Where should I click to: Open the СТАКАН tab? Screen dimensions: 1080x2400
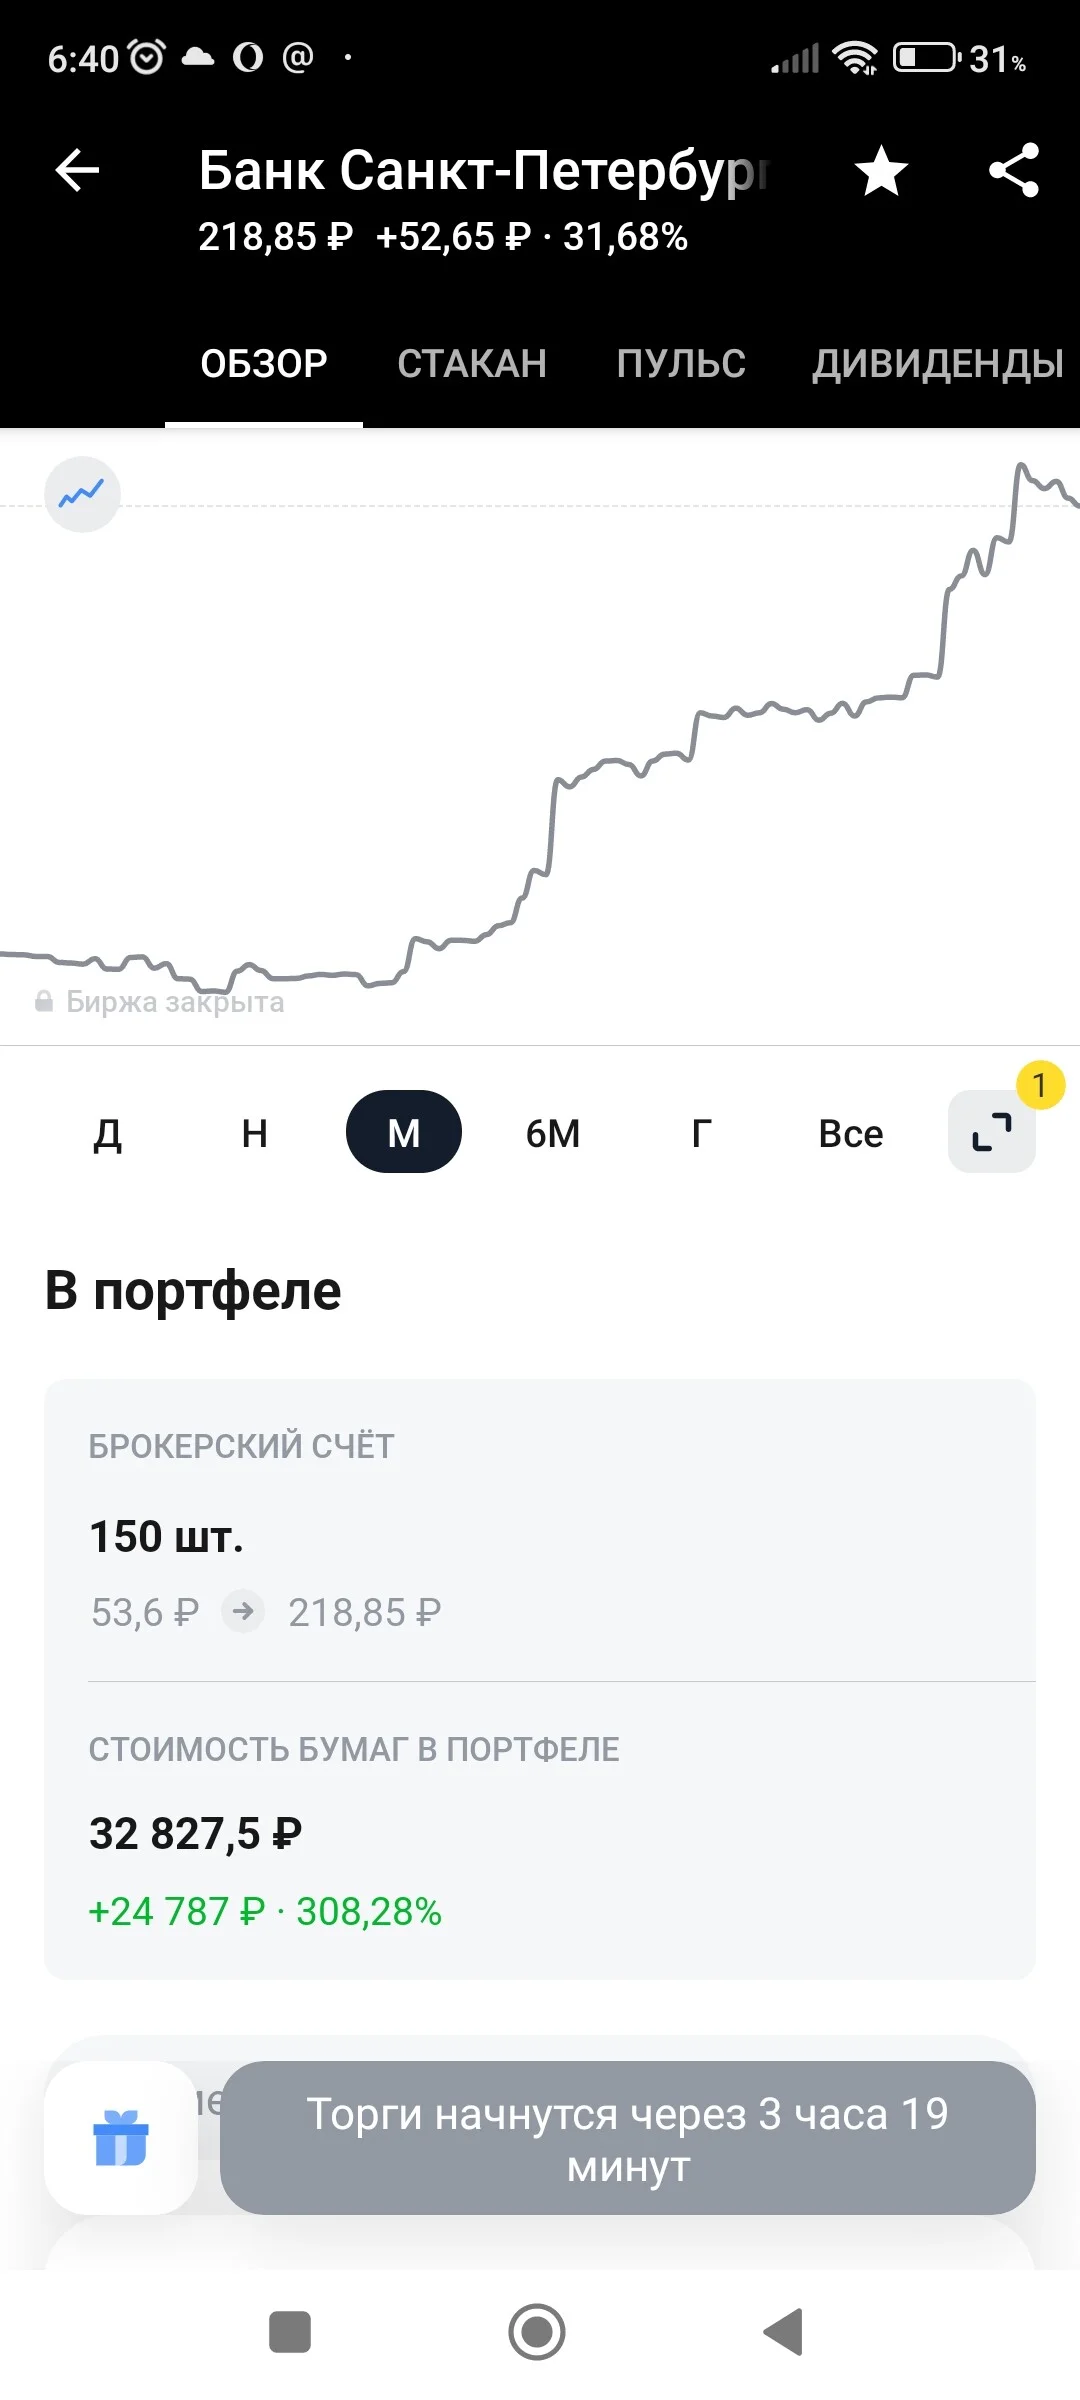tap(472, 363)
